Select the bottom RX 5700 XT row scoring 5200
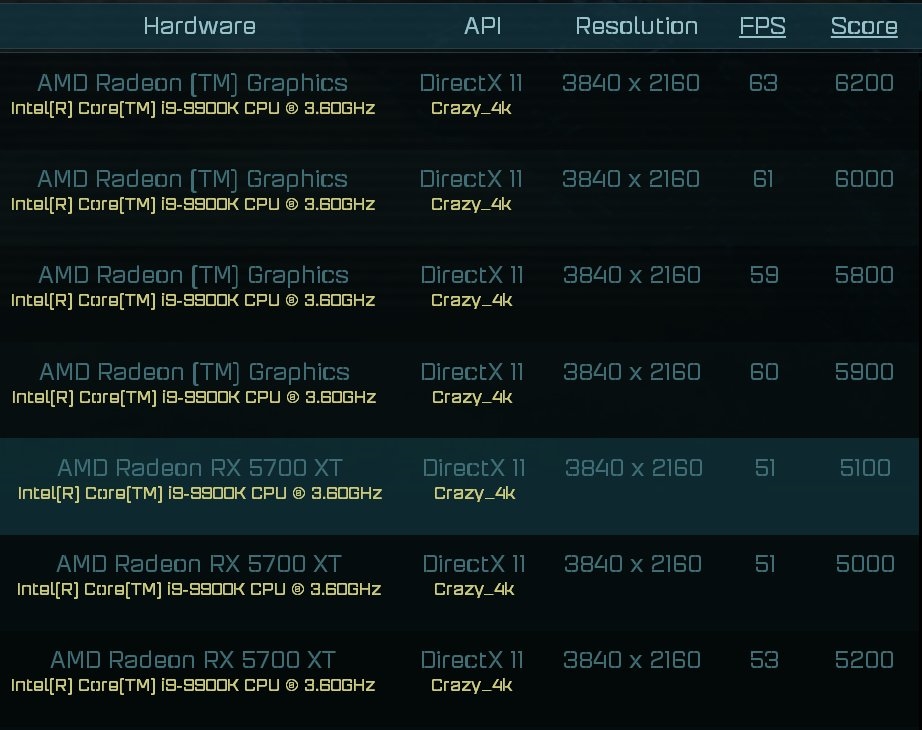922x730 pixels. 460,671
